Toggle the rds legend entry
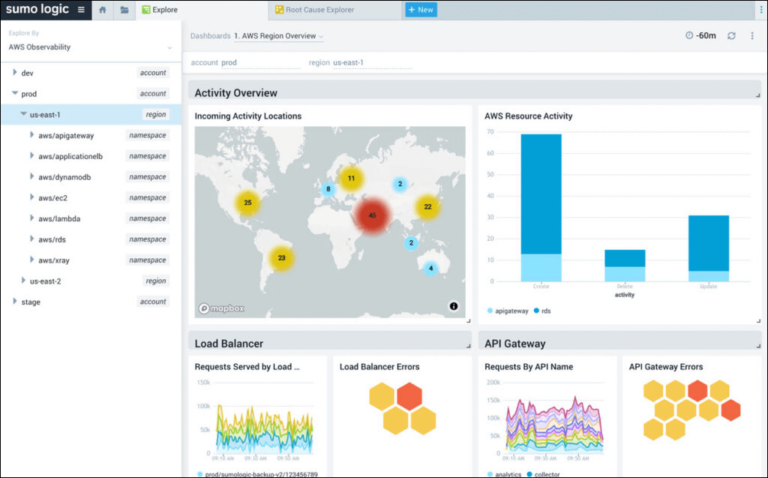The height and width of the screenshot is (478, 768). pos(542,311)
